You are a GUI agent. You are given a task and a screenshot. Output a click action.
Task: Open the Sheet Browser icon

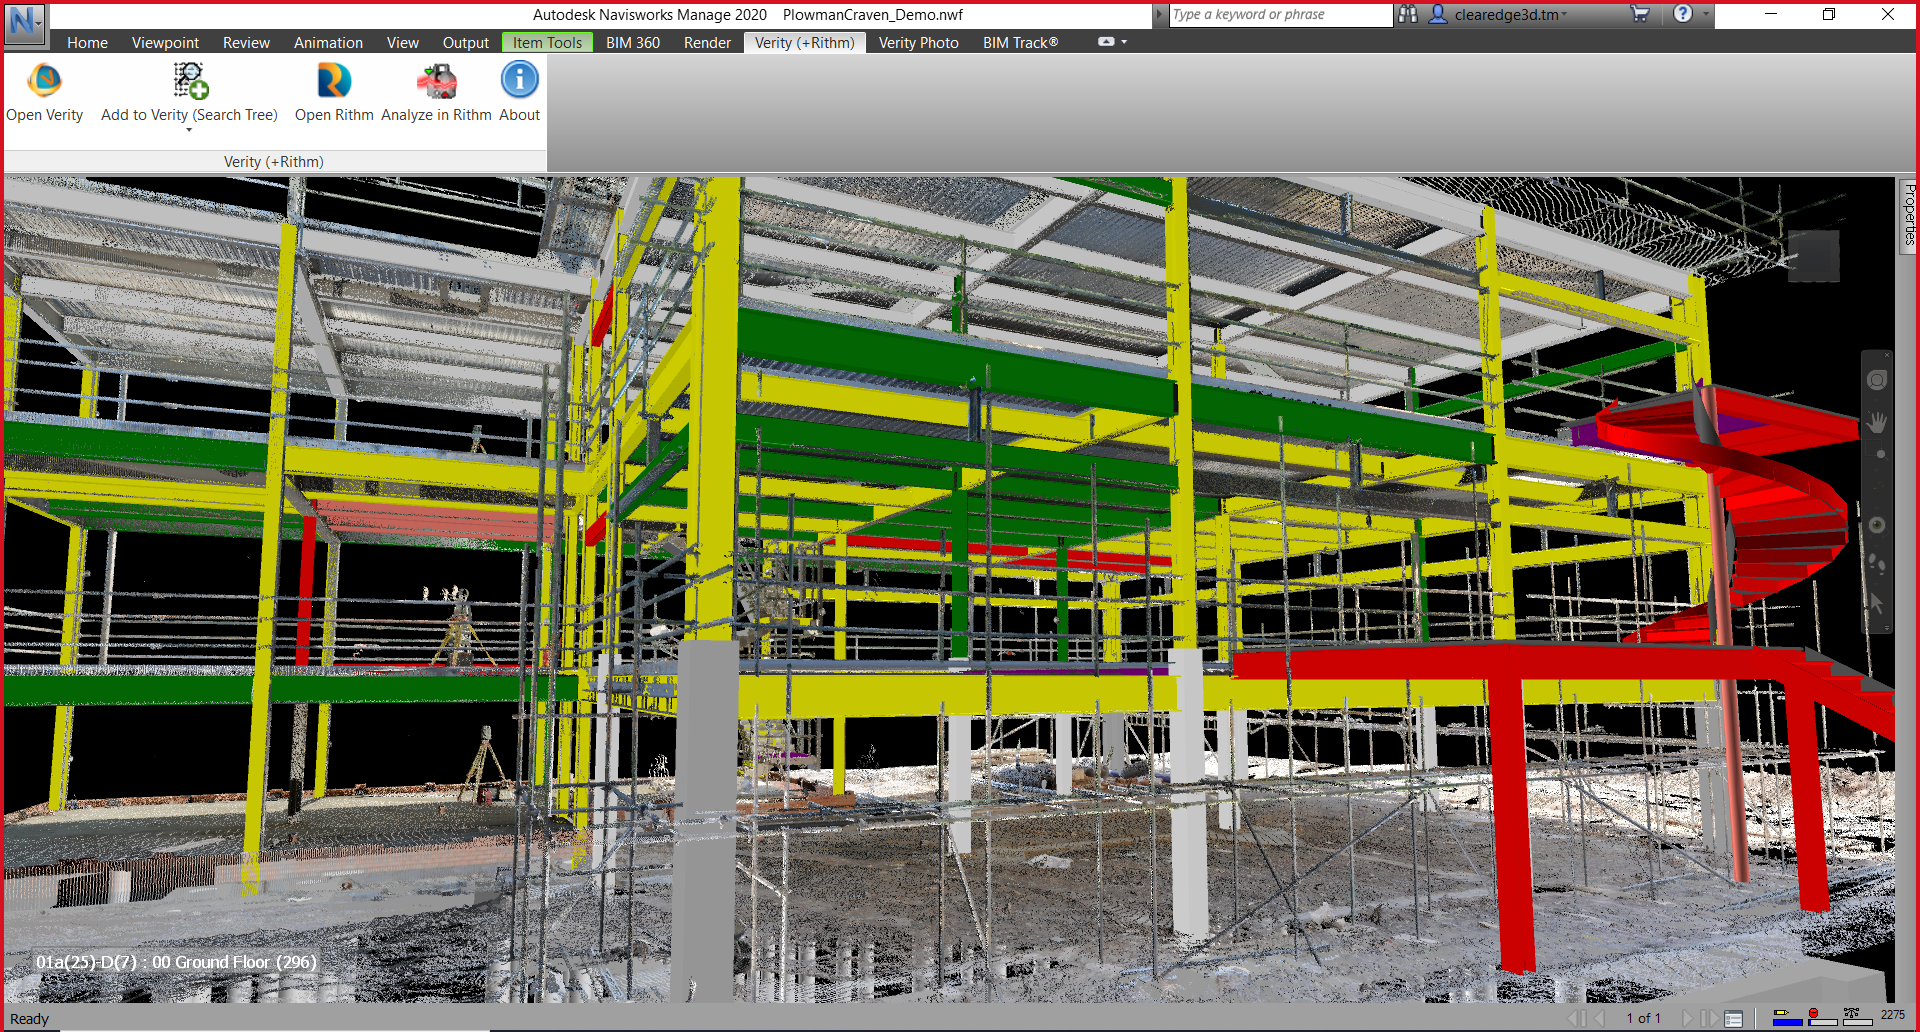[x=1734, y=1018]
